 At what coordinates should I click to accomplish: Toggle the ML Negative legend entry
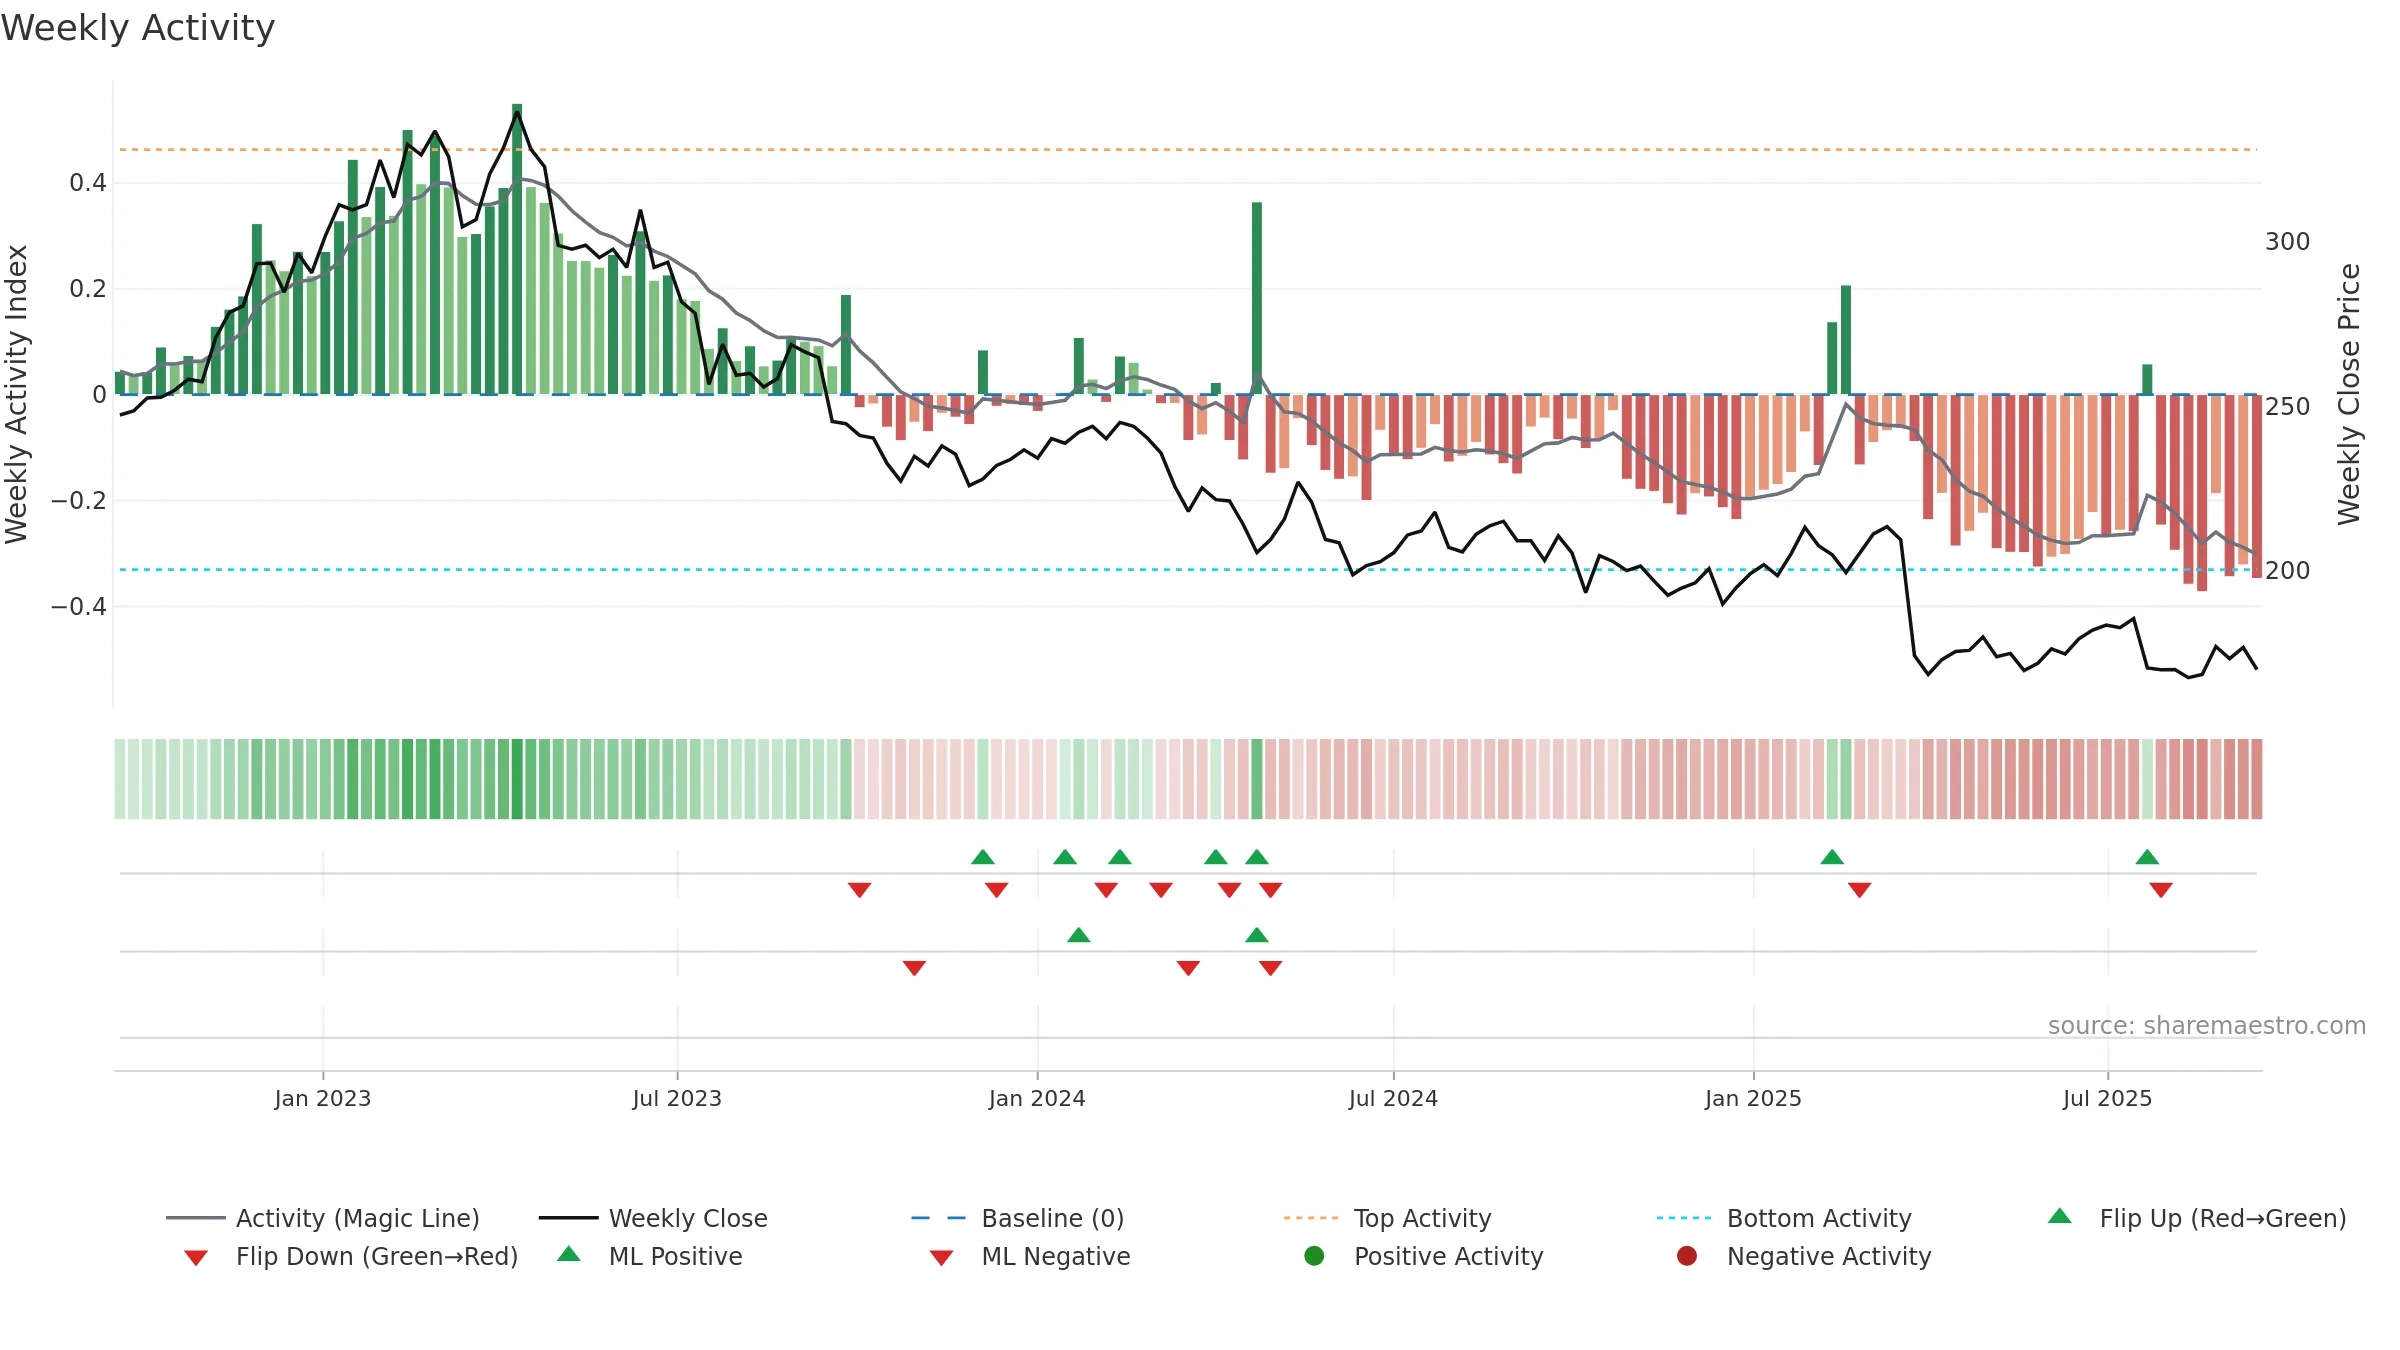(1029, 1256)
